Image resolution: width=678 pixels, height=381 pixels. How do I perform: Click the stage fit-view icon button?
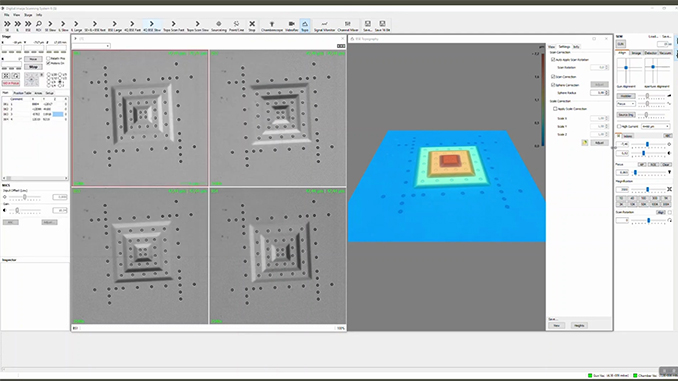[x=6, y=76]
